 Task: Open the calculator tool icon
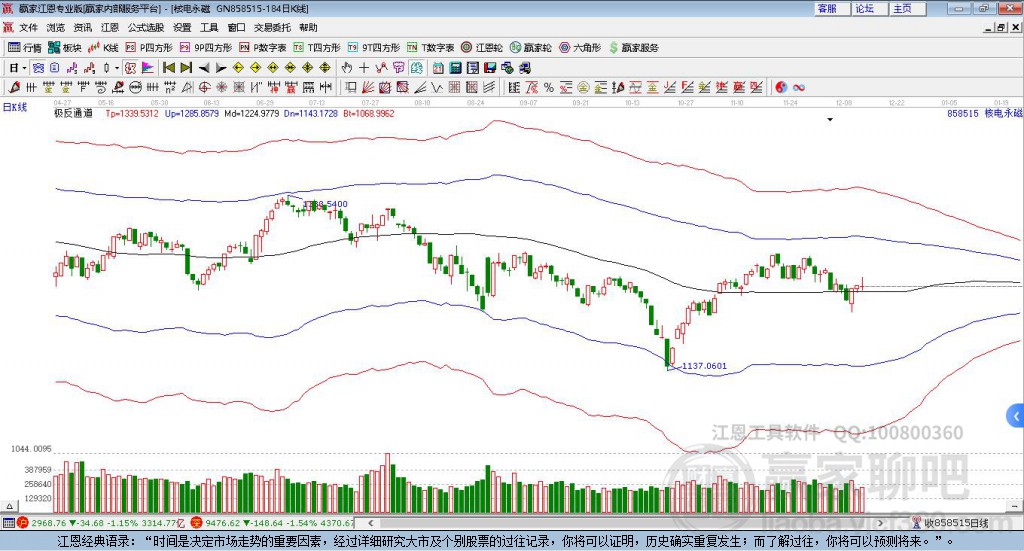coord(455,68)
